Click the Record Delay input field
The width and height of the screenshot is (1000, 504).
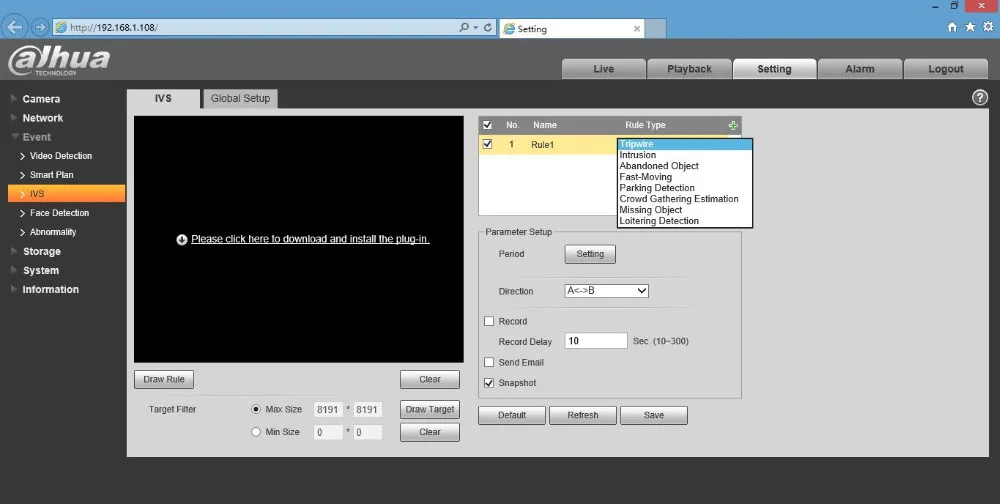[x=596, y=341]
